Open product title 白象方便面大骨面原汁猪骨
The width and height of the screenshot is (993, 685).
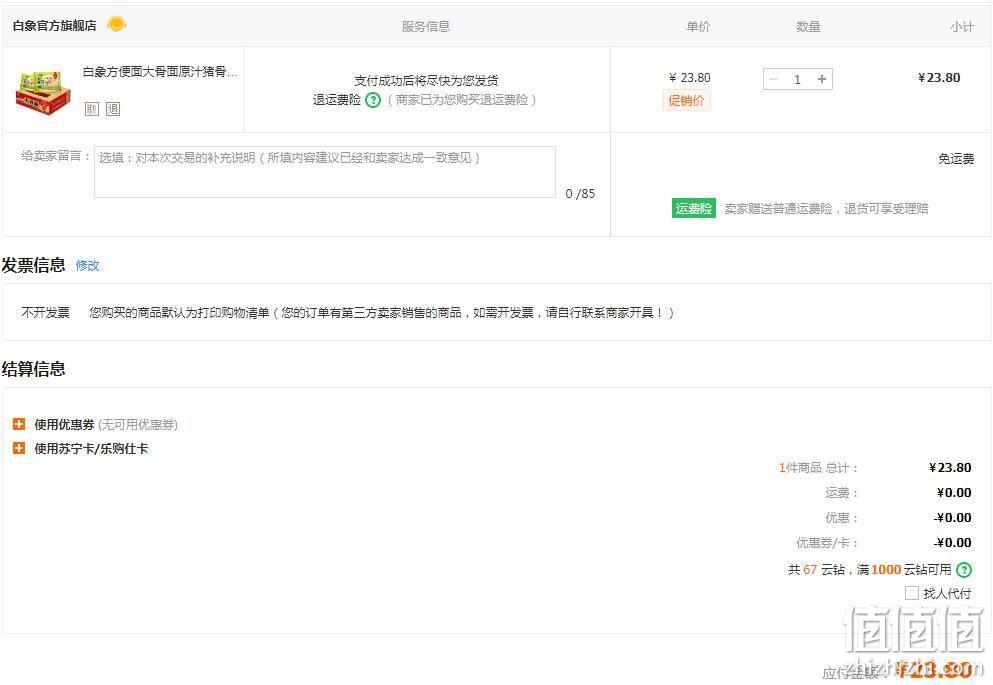tap(160, 72)
